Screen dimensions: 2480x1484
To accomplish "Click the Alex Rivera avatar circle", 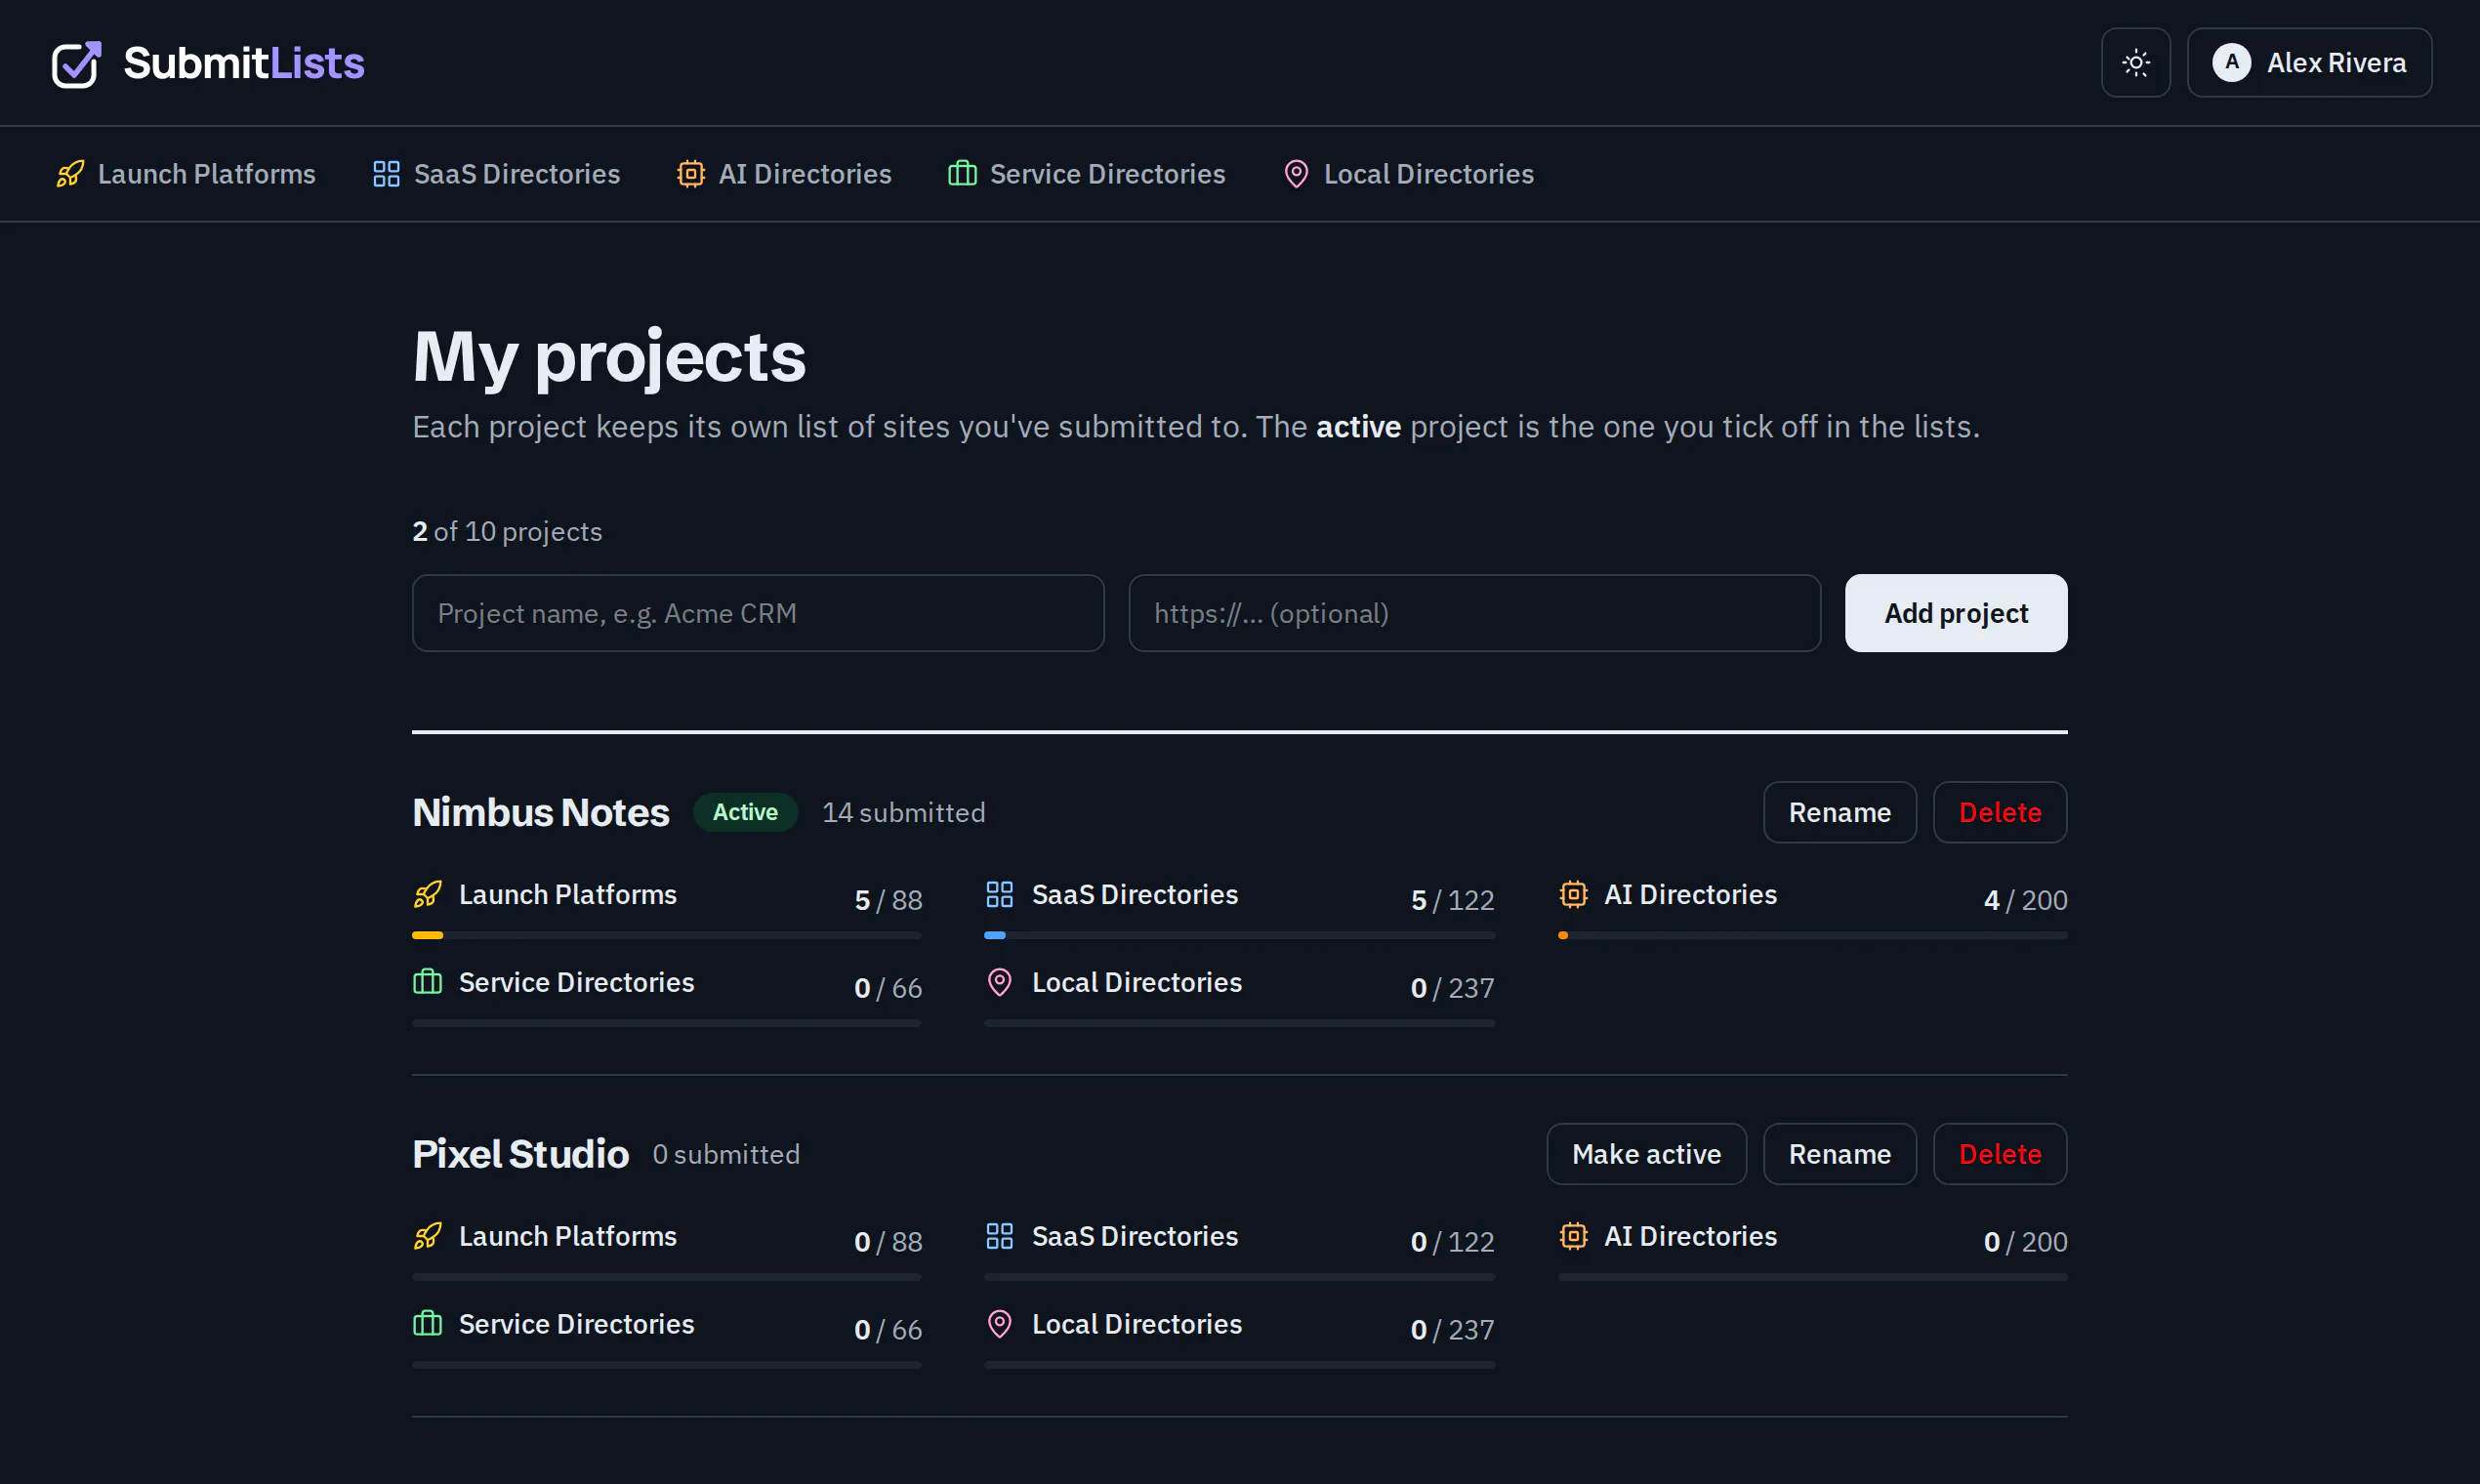I will (x=2231, y=63).
